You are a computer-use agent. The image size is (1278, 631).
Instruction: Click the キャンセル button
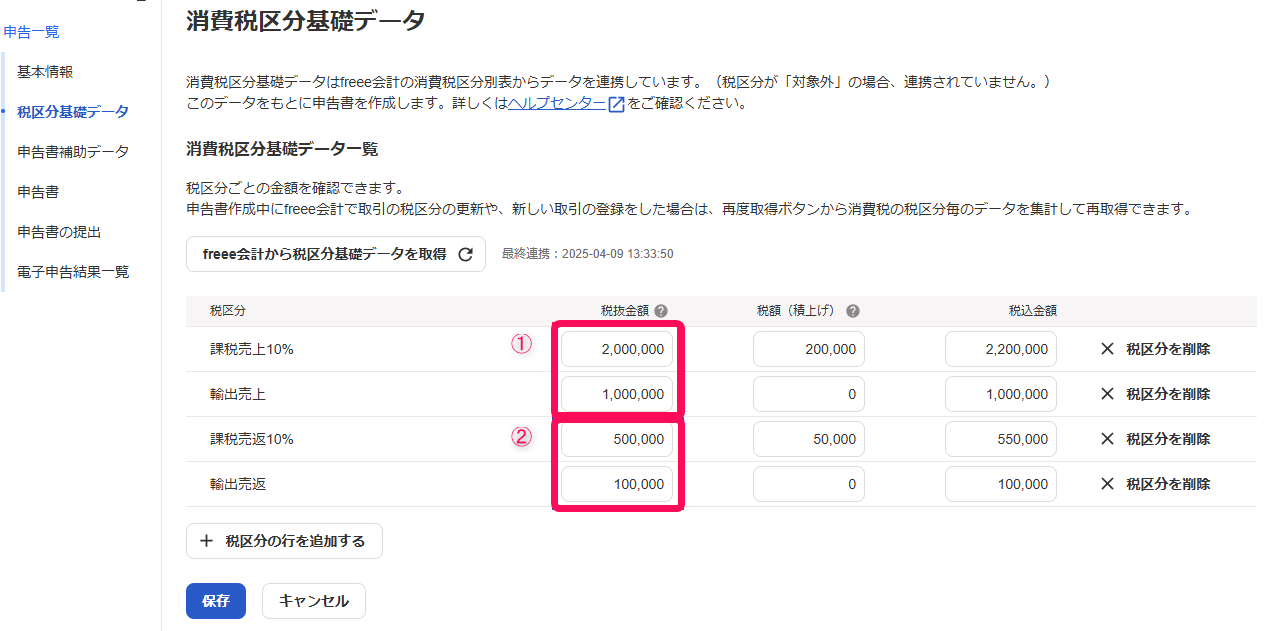[x=314, y=601]
